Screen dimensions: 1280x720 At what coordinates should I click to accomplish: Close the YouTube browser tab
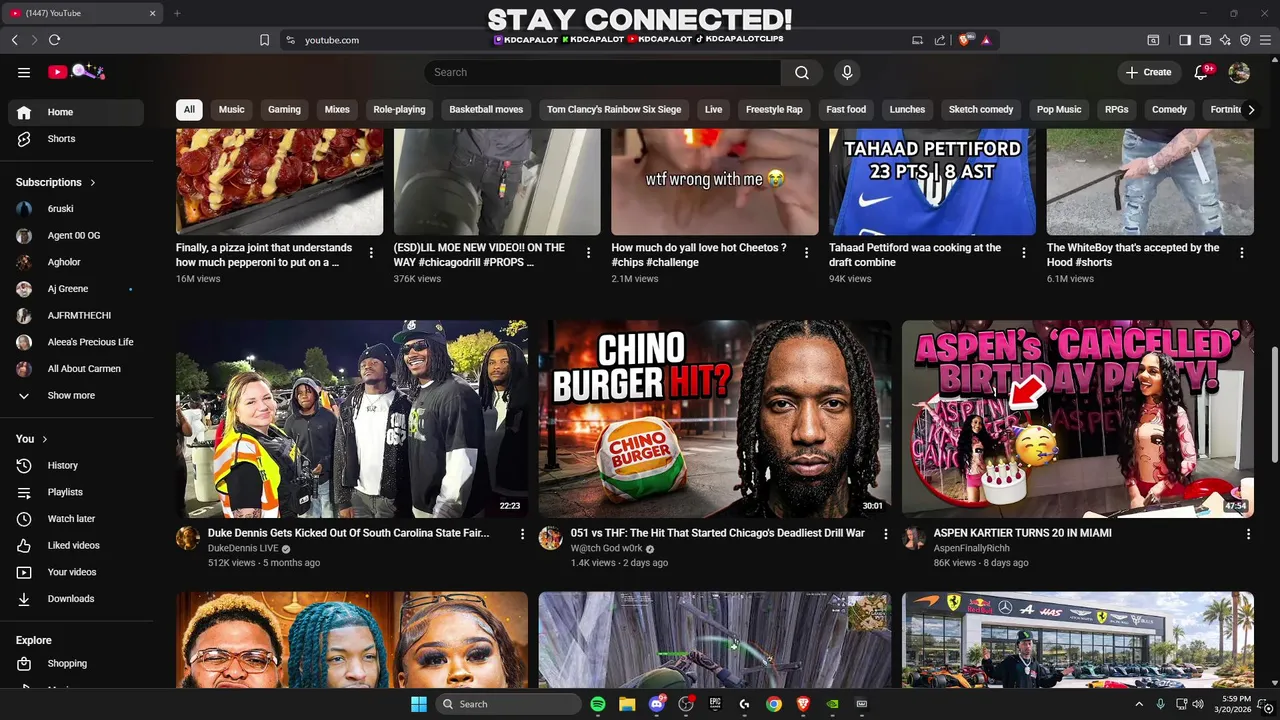[x=153, y=13]
